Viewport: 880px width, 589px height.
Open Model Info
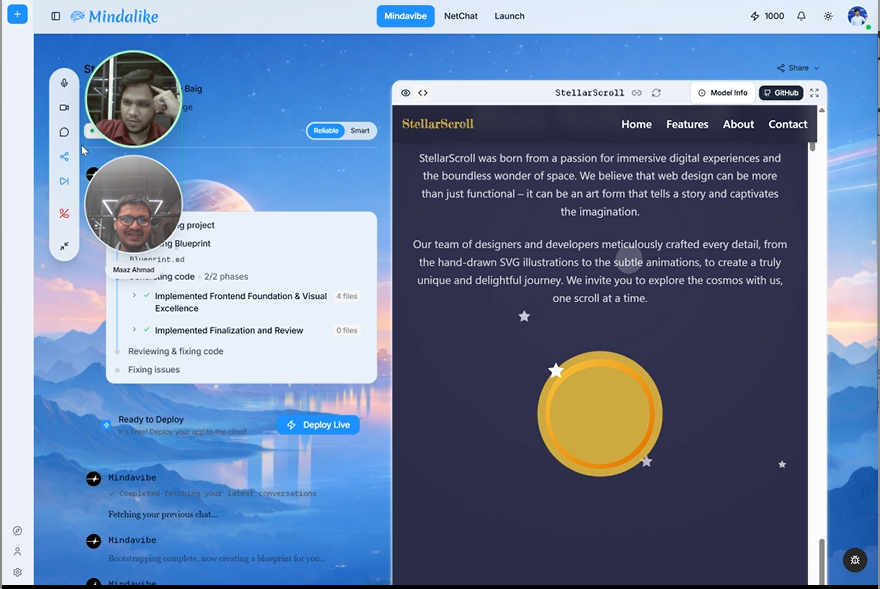(x=723, y=93)
